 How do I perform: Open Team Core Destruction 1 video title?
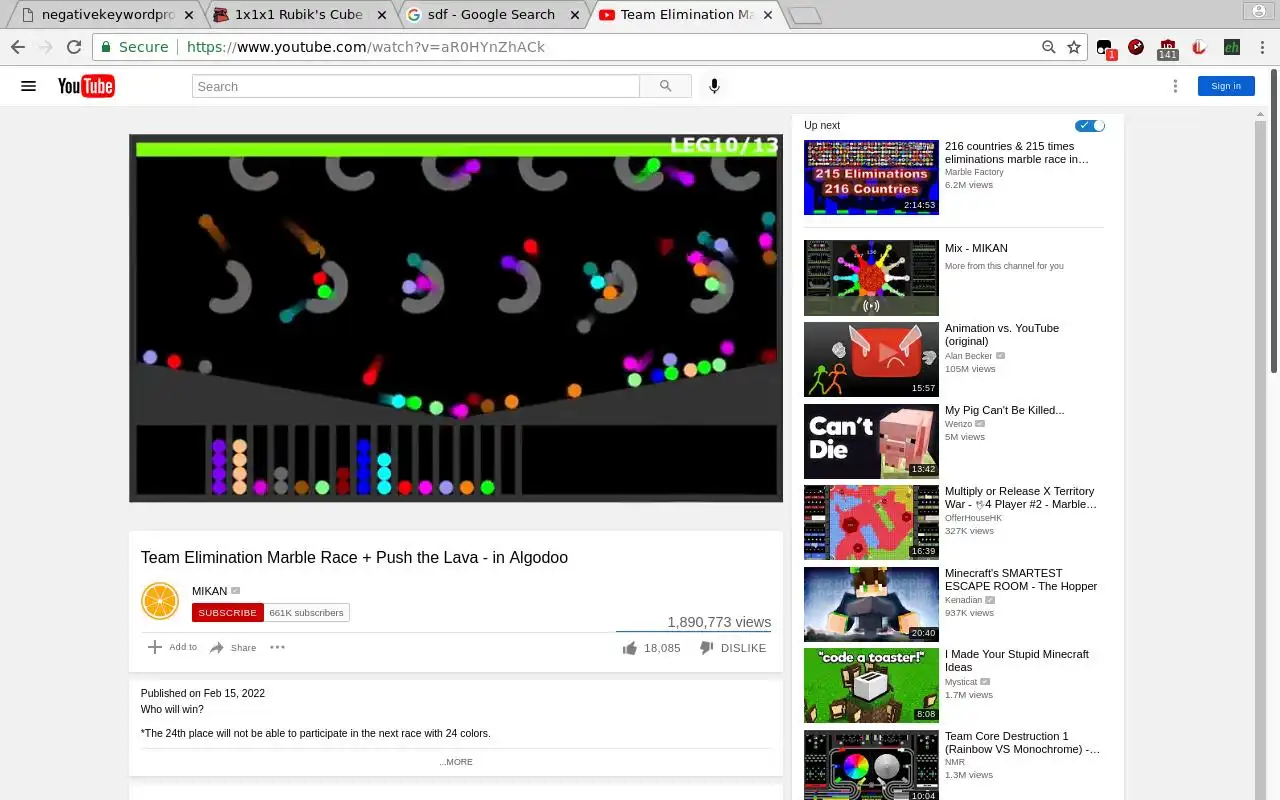coord(1022,743)
